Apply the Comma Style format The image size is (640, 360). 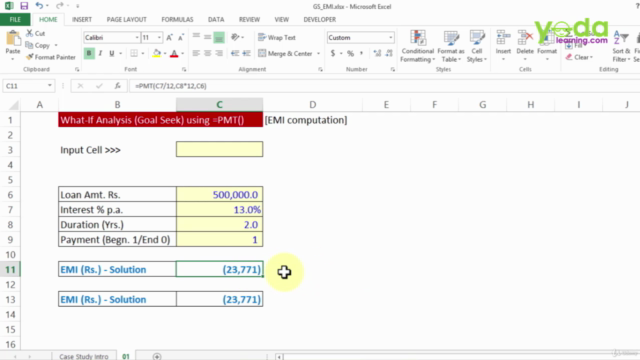pos(362,53)
